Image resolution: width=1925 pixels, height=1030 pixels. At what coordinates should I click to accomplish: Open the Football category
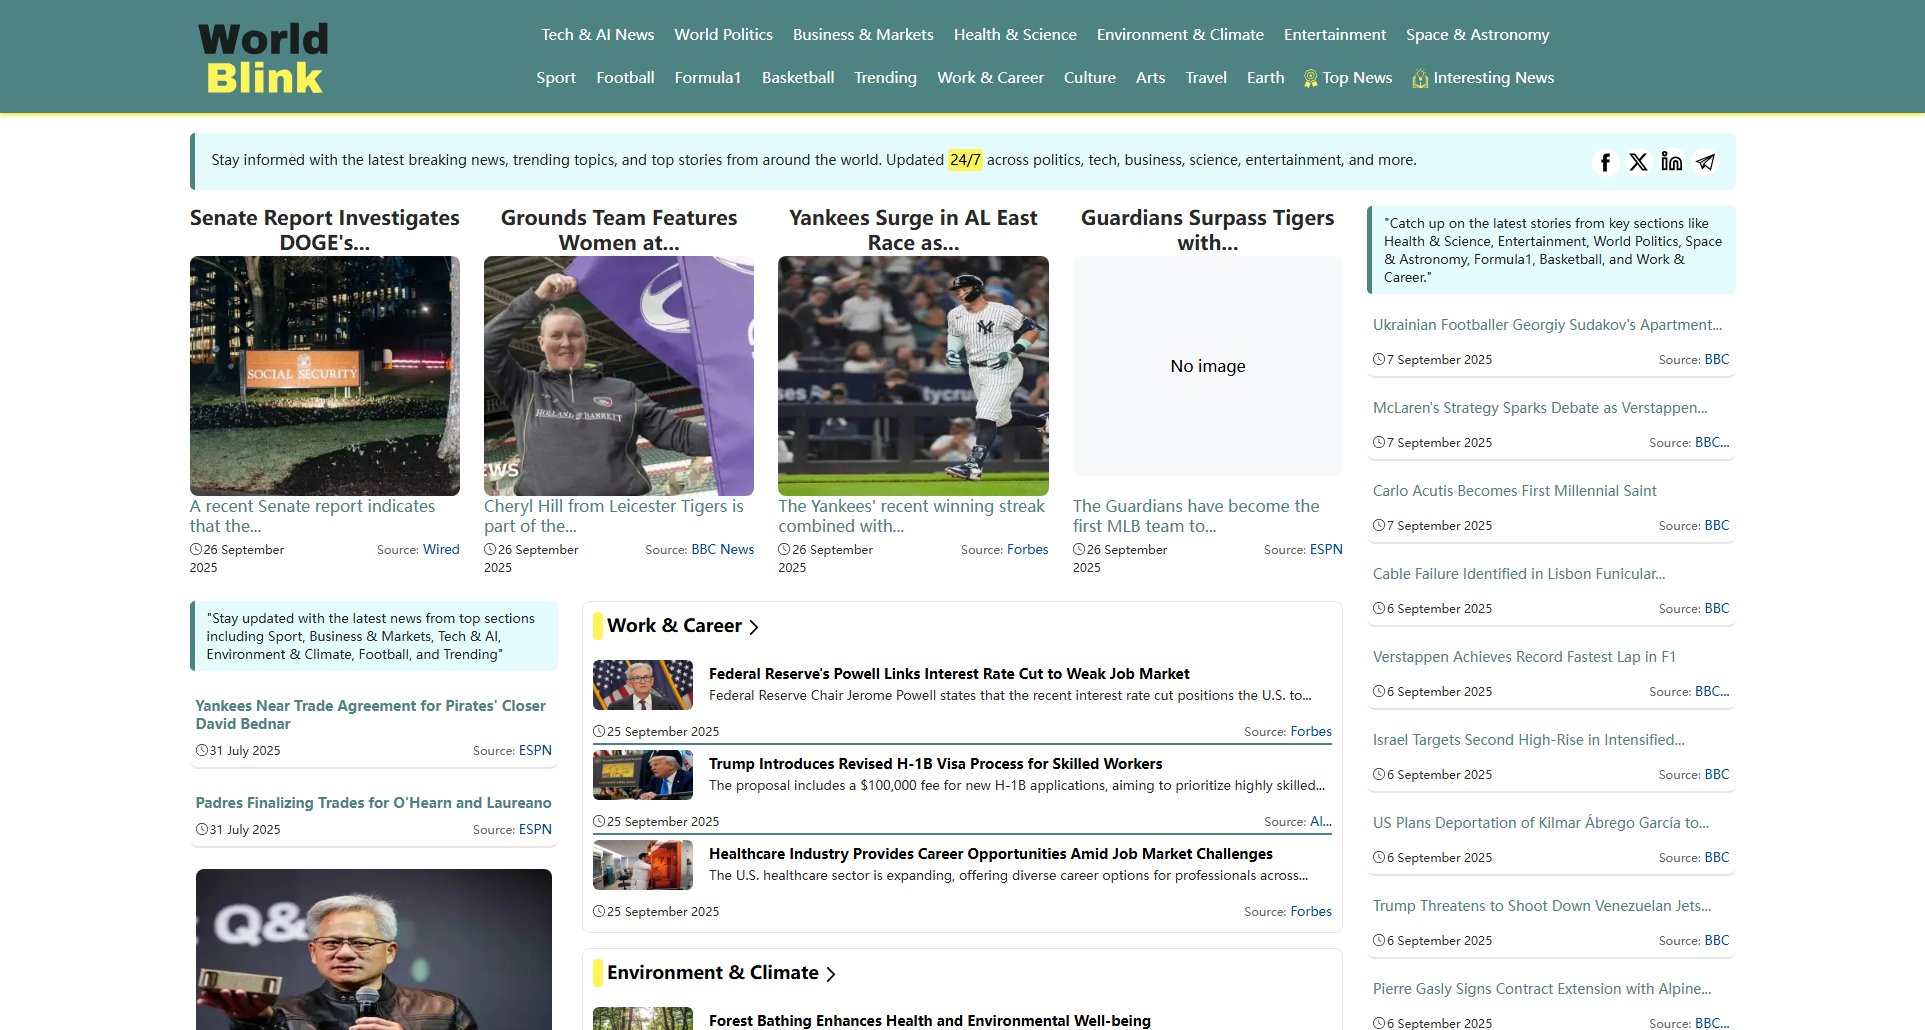625,78
